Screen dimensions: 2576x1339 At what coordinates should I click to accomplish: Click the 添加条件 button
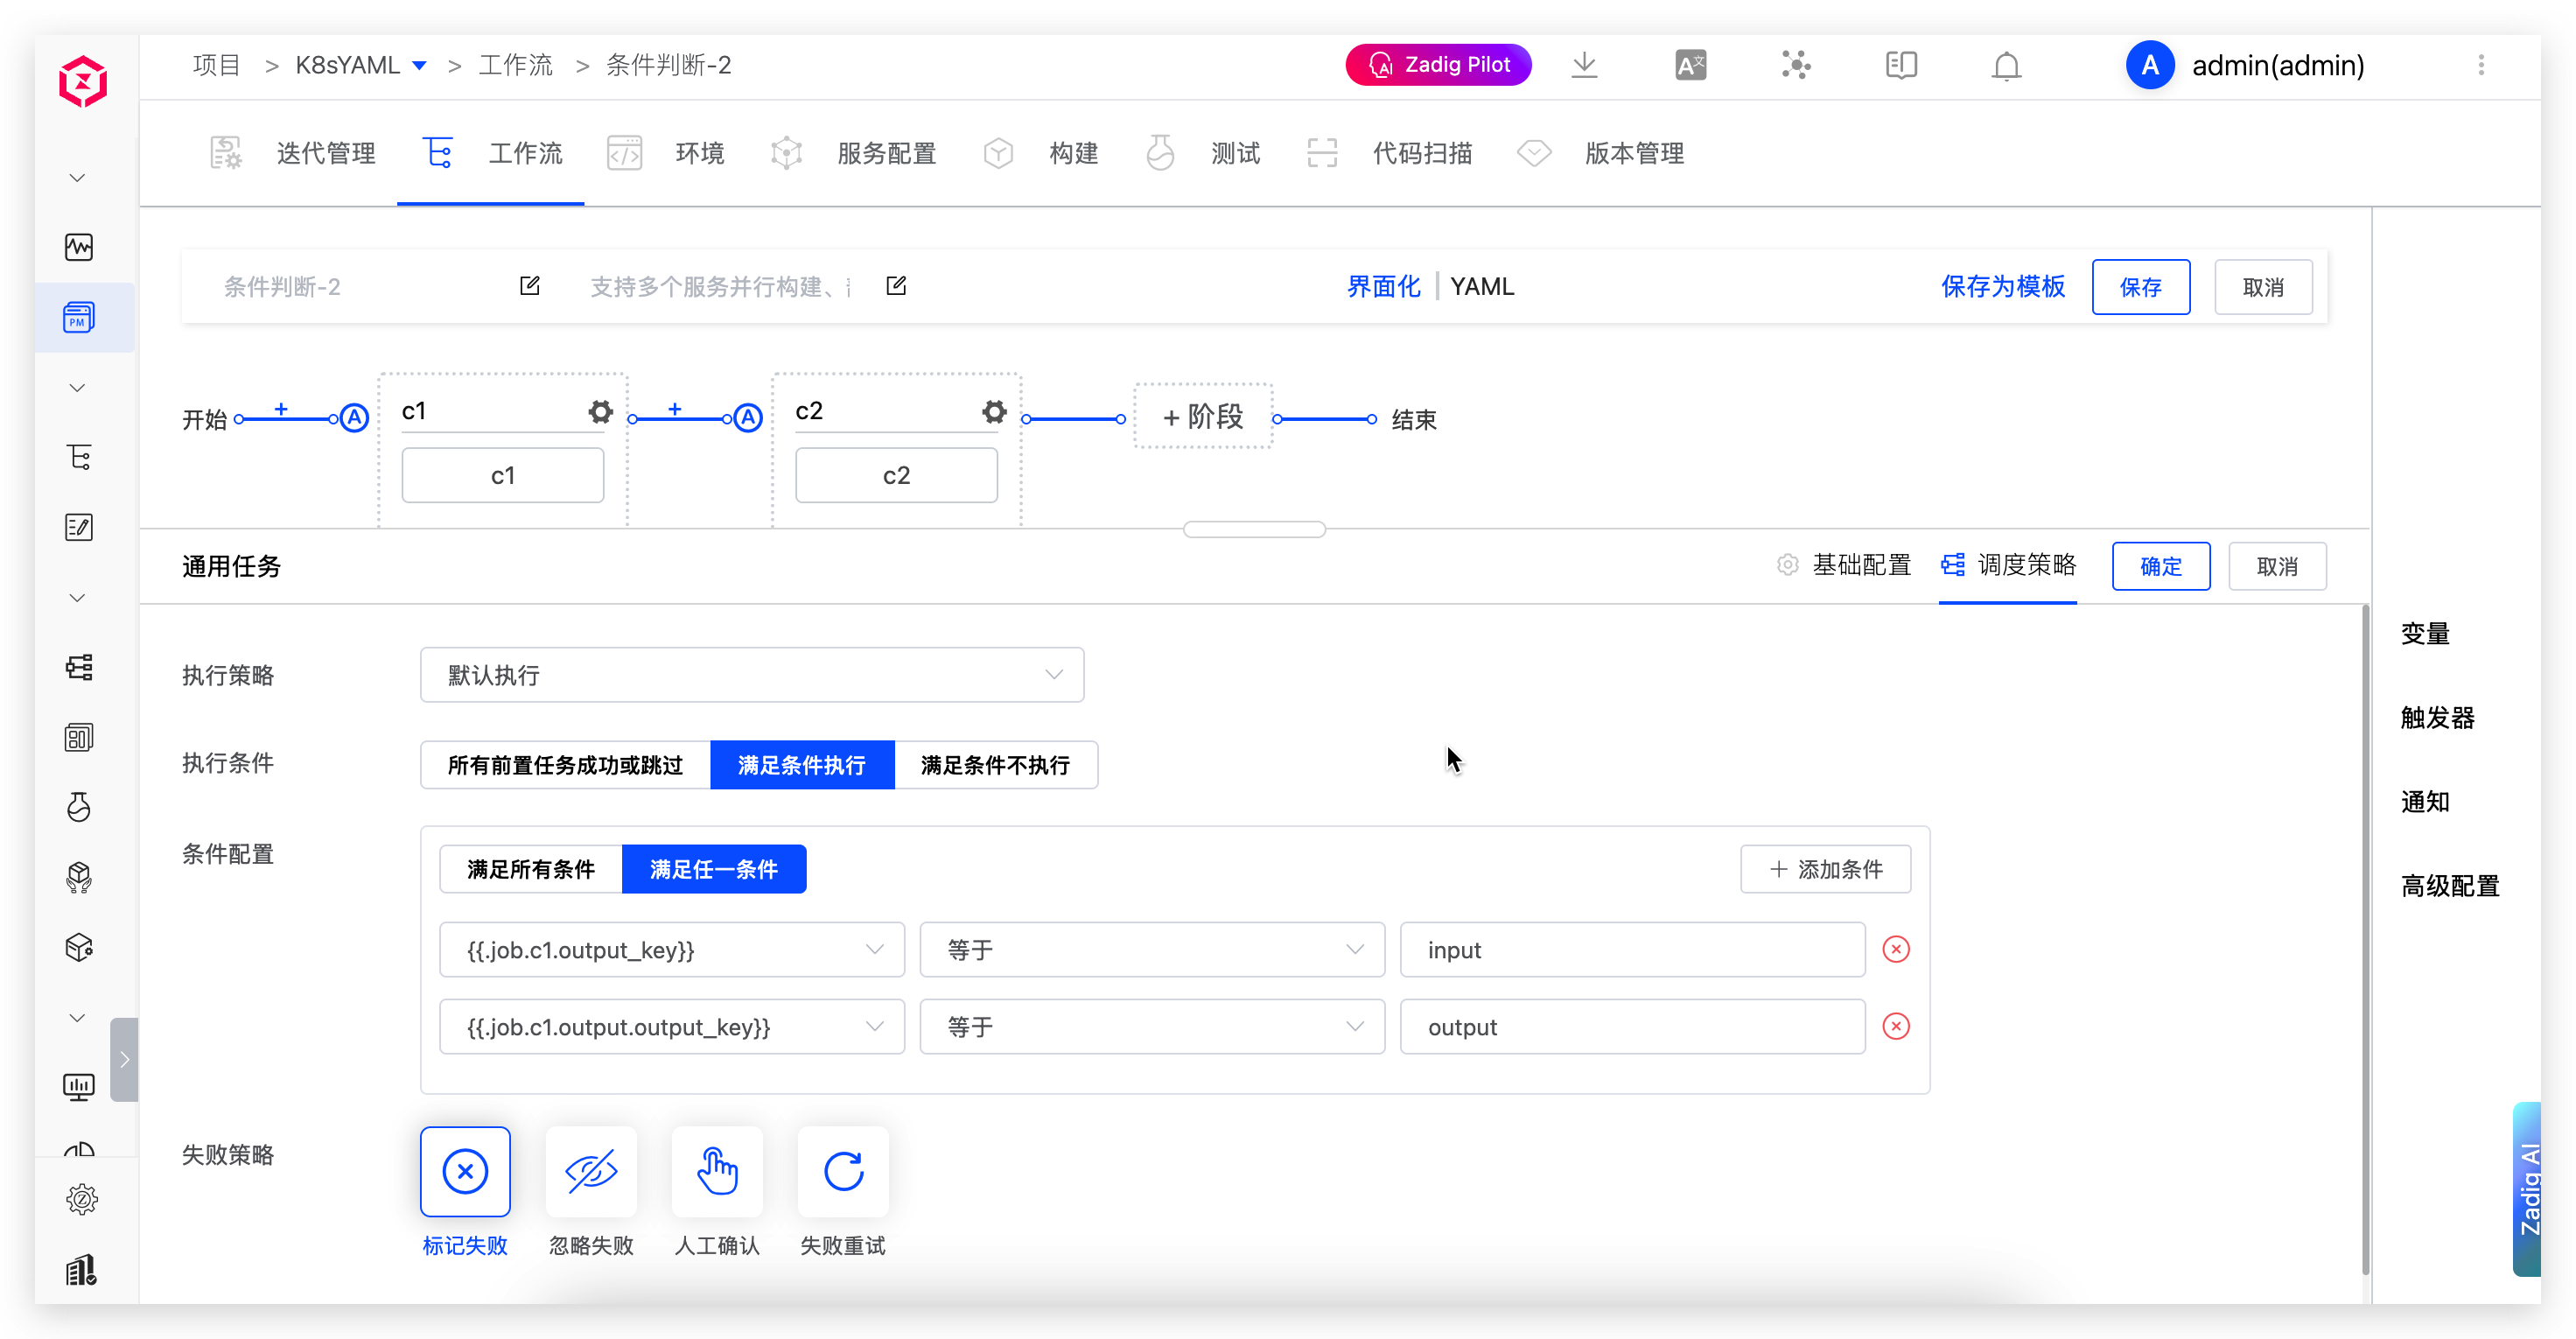(1825, 869)
